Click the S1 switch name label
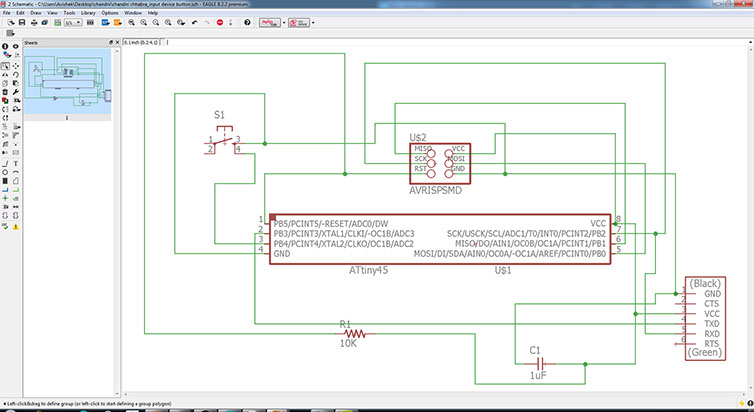 [x=219, y=115]
